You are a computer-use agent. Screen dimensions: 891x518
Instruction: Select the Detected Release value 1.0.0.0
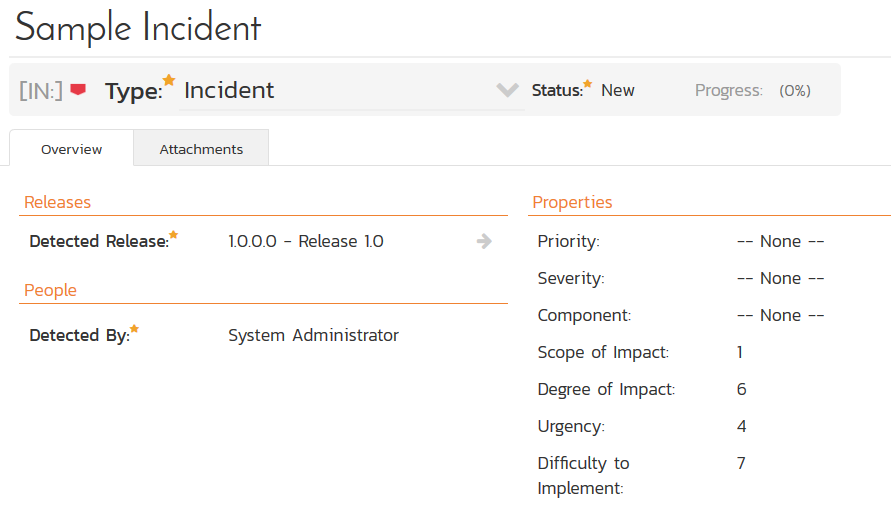tap(306, 241)
